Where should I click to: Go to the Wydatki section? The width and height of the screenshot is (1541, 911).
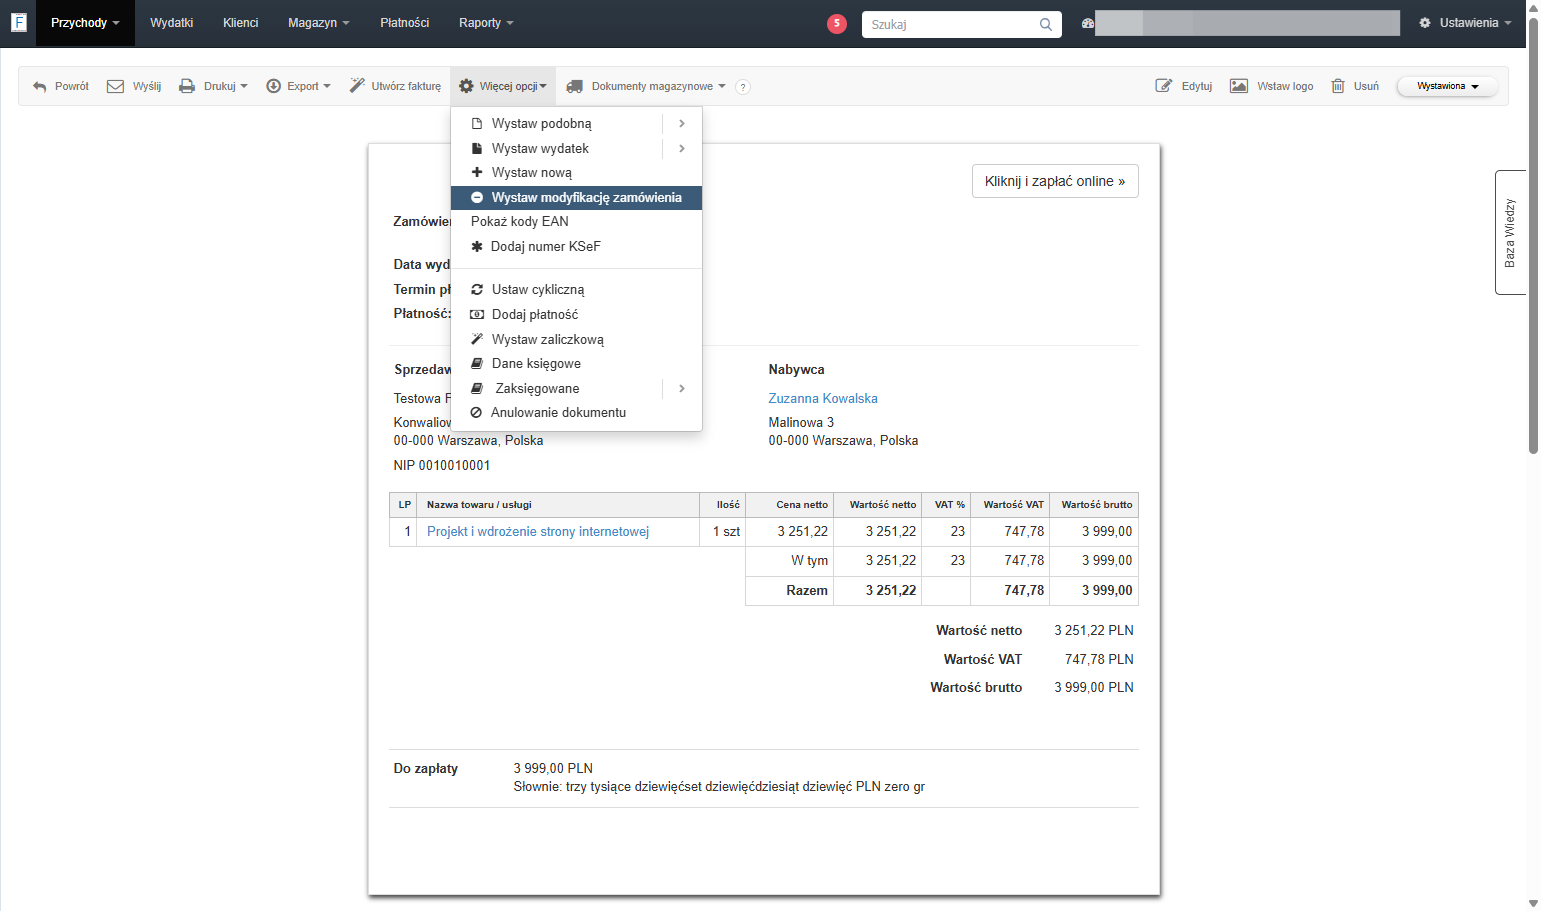(172, 23)
